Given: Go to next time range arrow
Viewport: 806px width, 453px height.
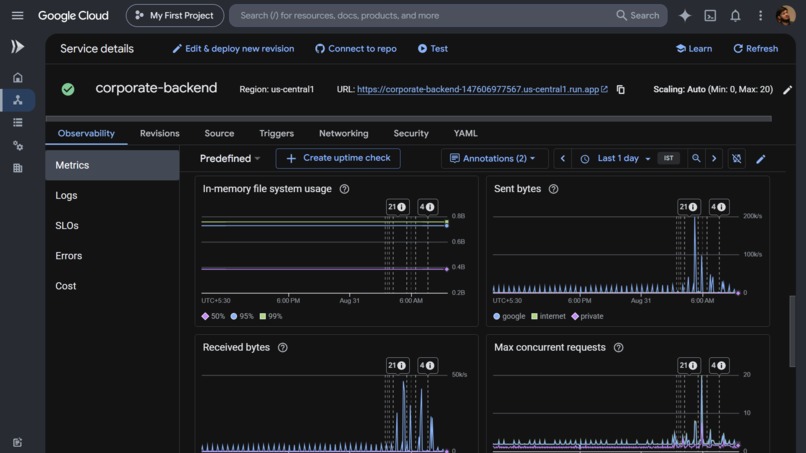Looking at the screenshot, I should coord(713,158).
